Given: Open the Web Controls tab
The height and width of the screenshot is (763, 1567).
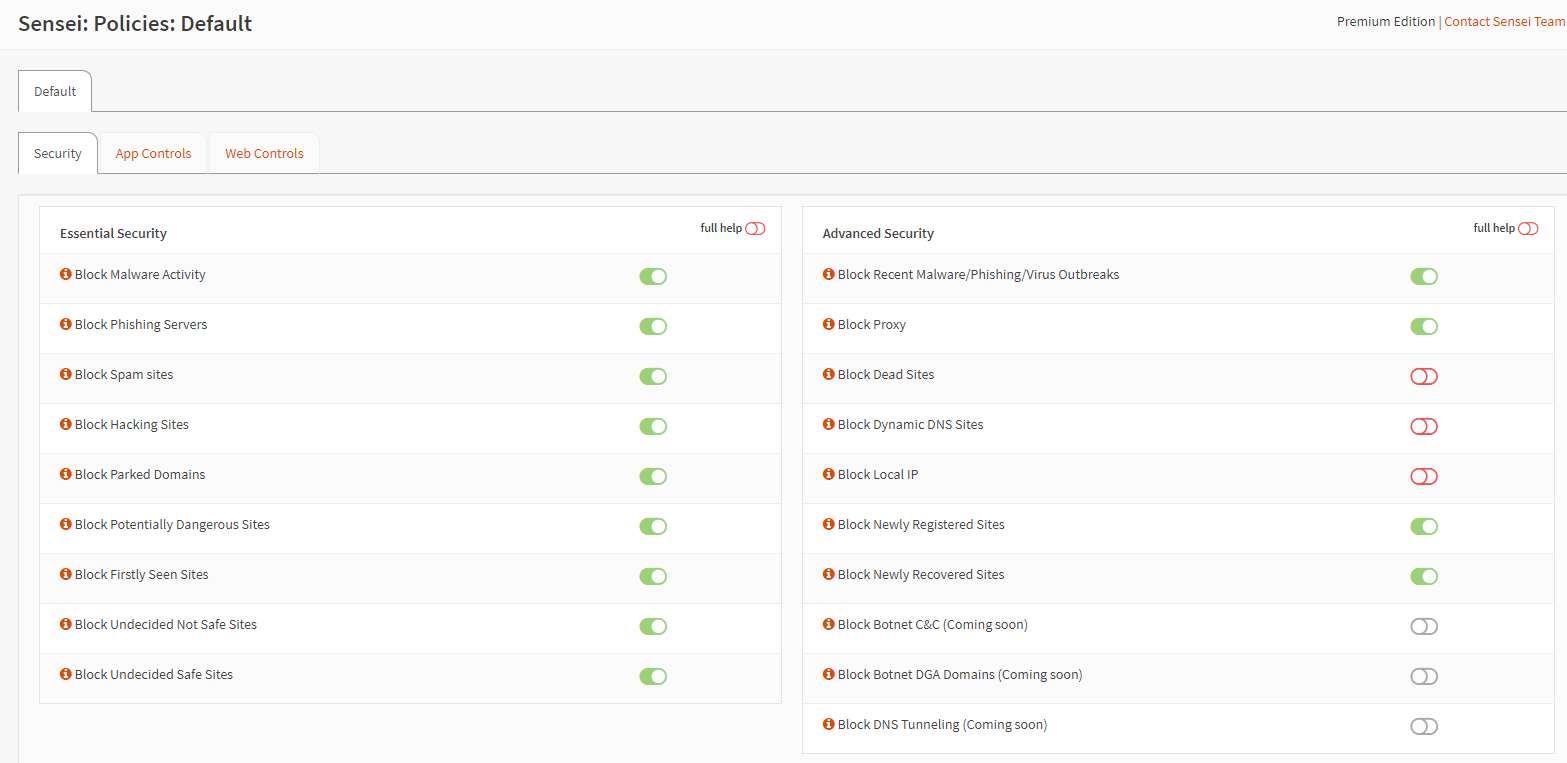Looking at the screenshot, I should pyautogui.click(x=263, y=153).
